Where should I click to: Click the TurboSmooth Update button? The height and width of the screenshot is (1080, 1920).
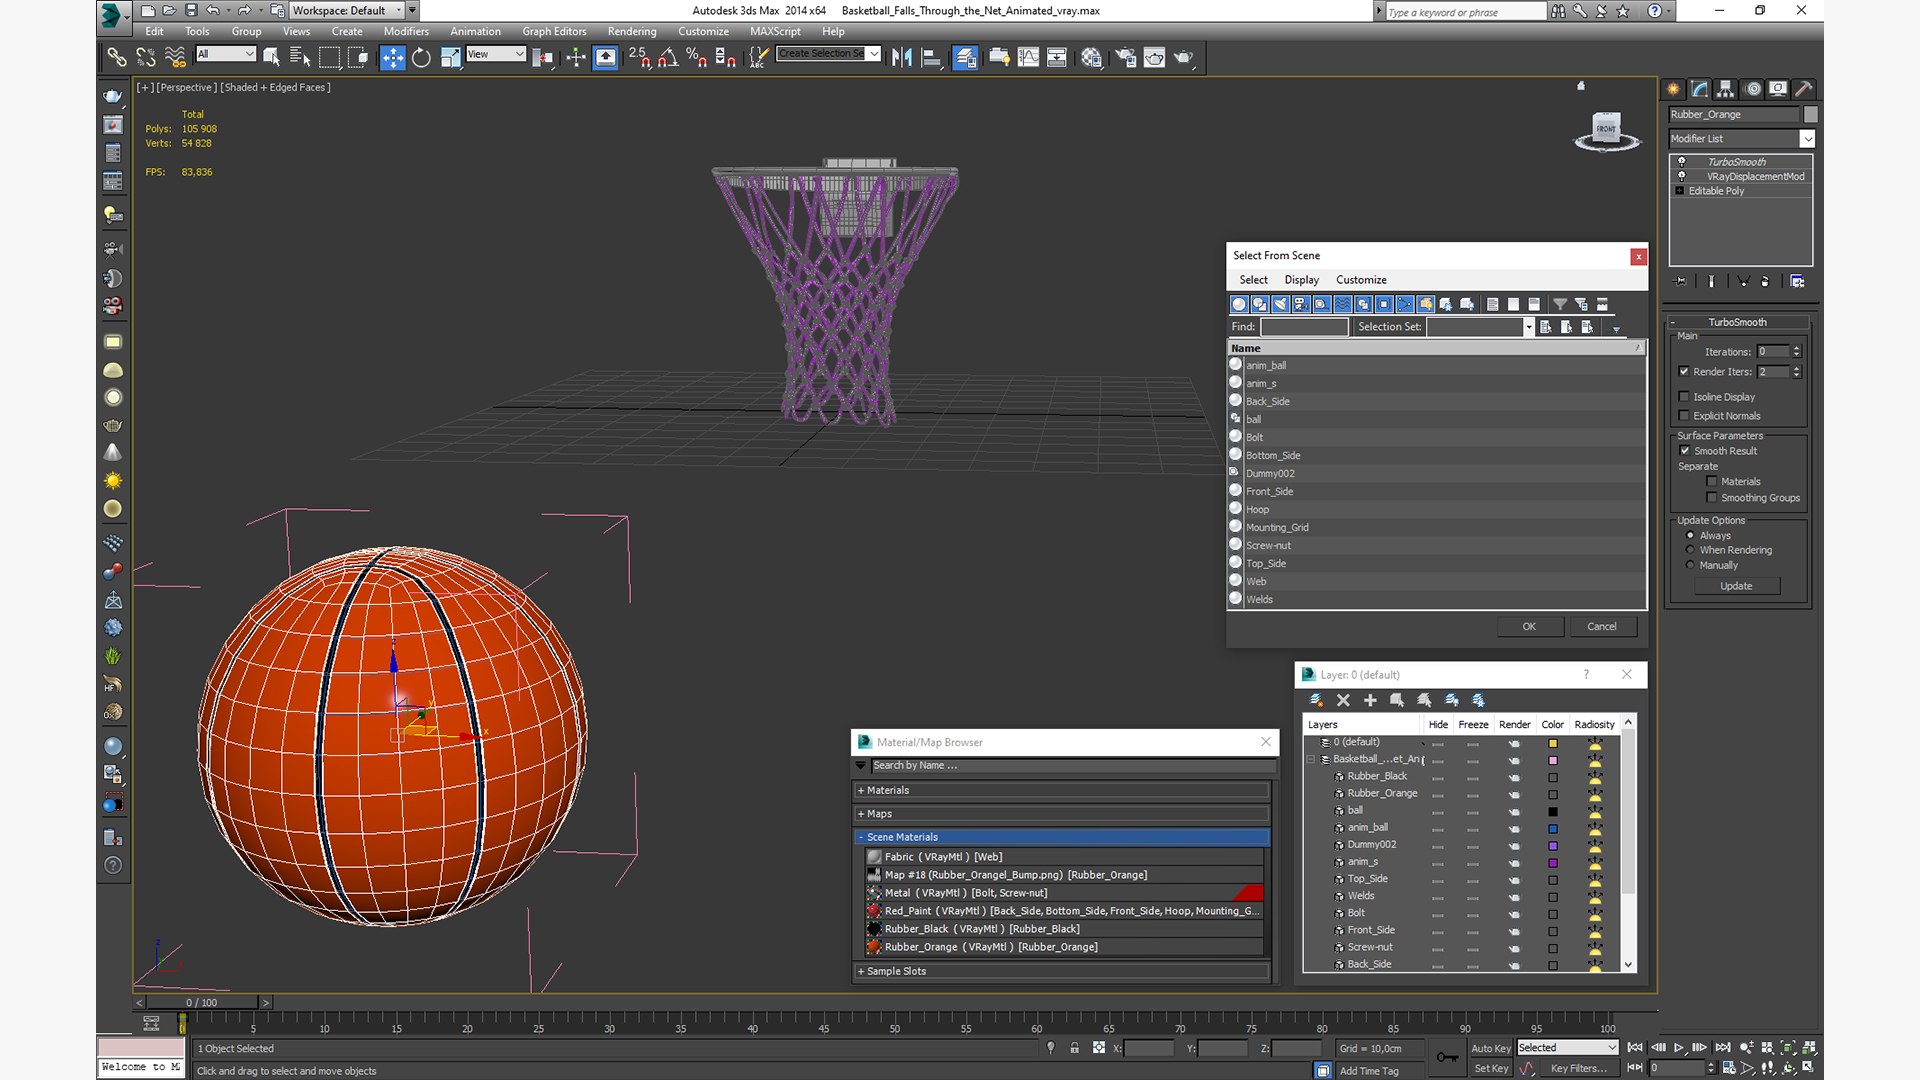coord(1736,586)
